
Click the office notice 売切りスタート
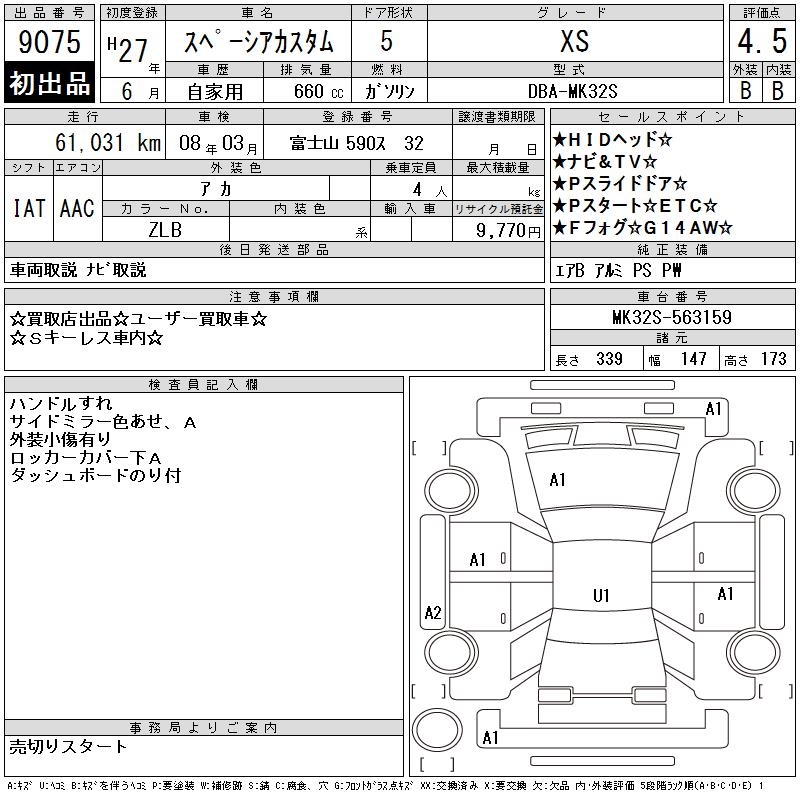[x=68, y=747]
